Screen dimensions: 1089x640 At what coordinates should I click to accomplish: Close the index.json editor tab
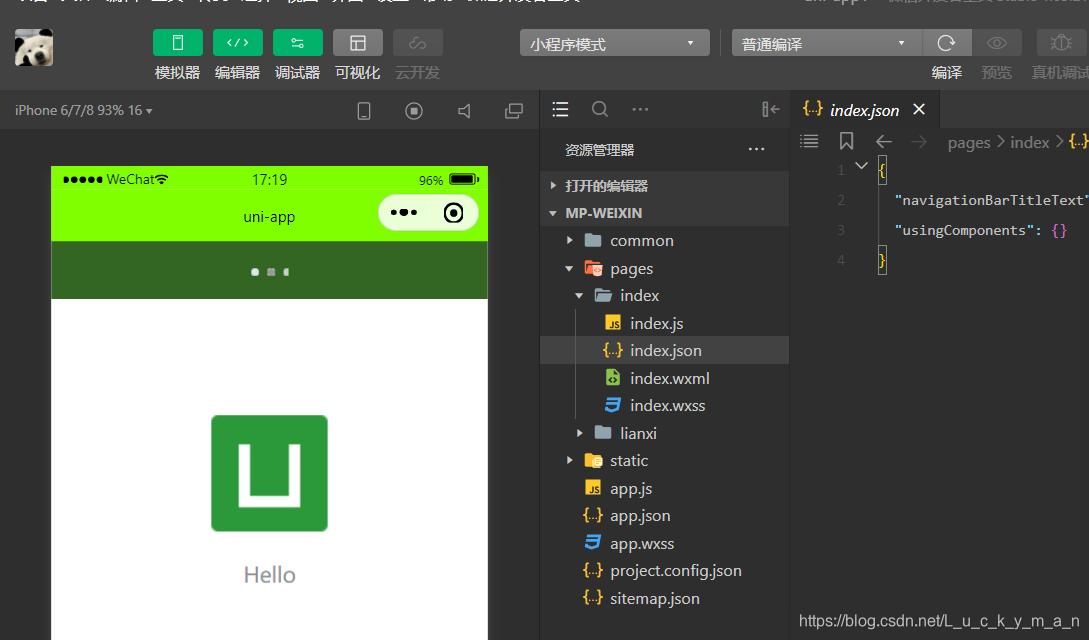coord(919,110)
